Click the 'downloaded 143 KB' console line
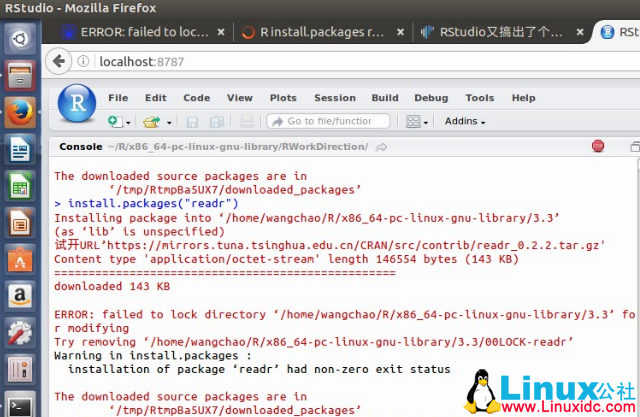640x417 pixels. pos(112,286)
